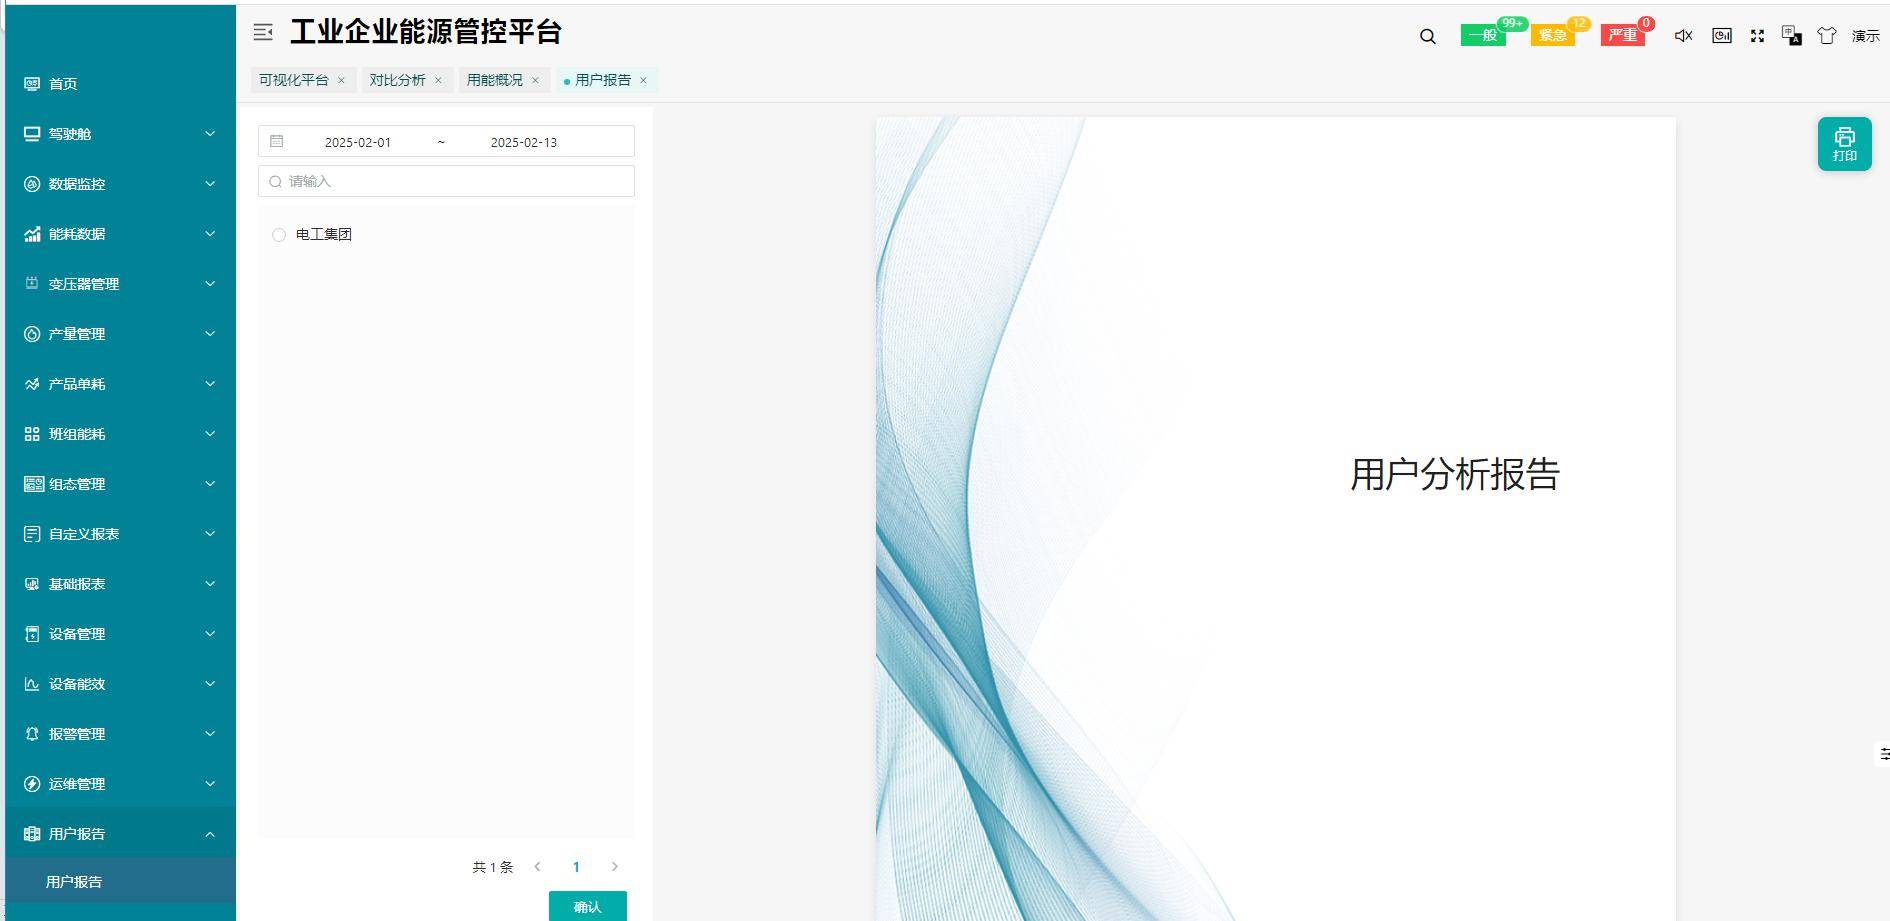1890x921 pixels.
Task: Click the screen display icon beside mute
Action: [1722, 35]
